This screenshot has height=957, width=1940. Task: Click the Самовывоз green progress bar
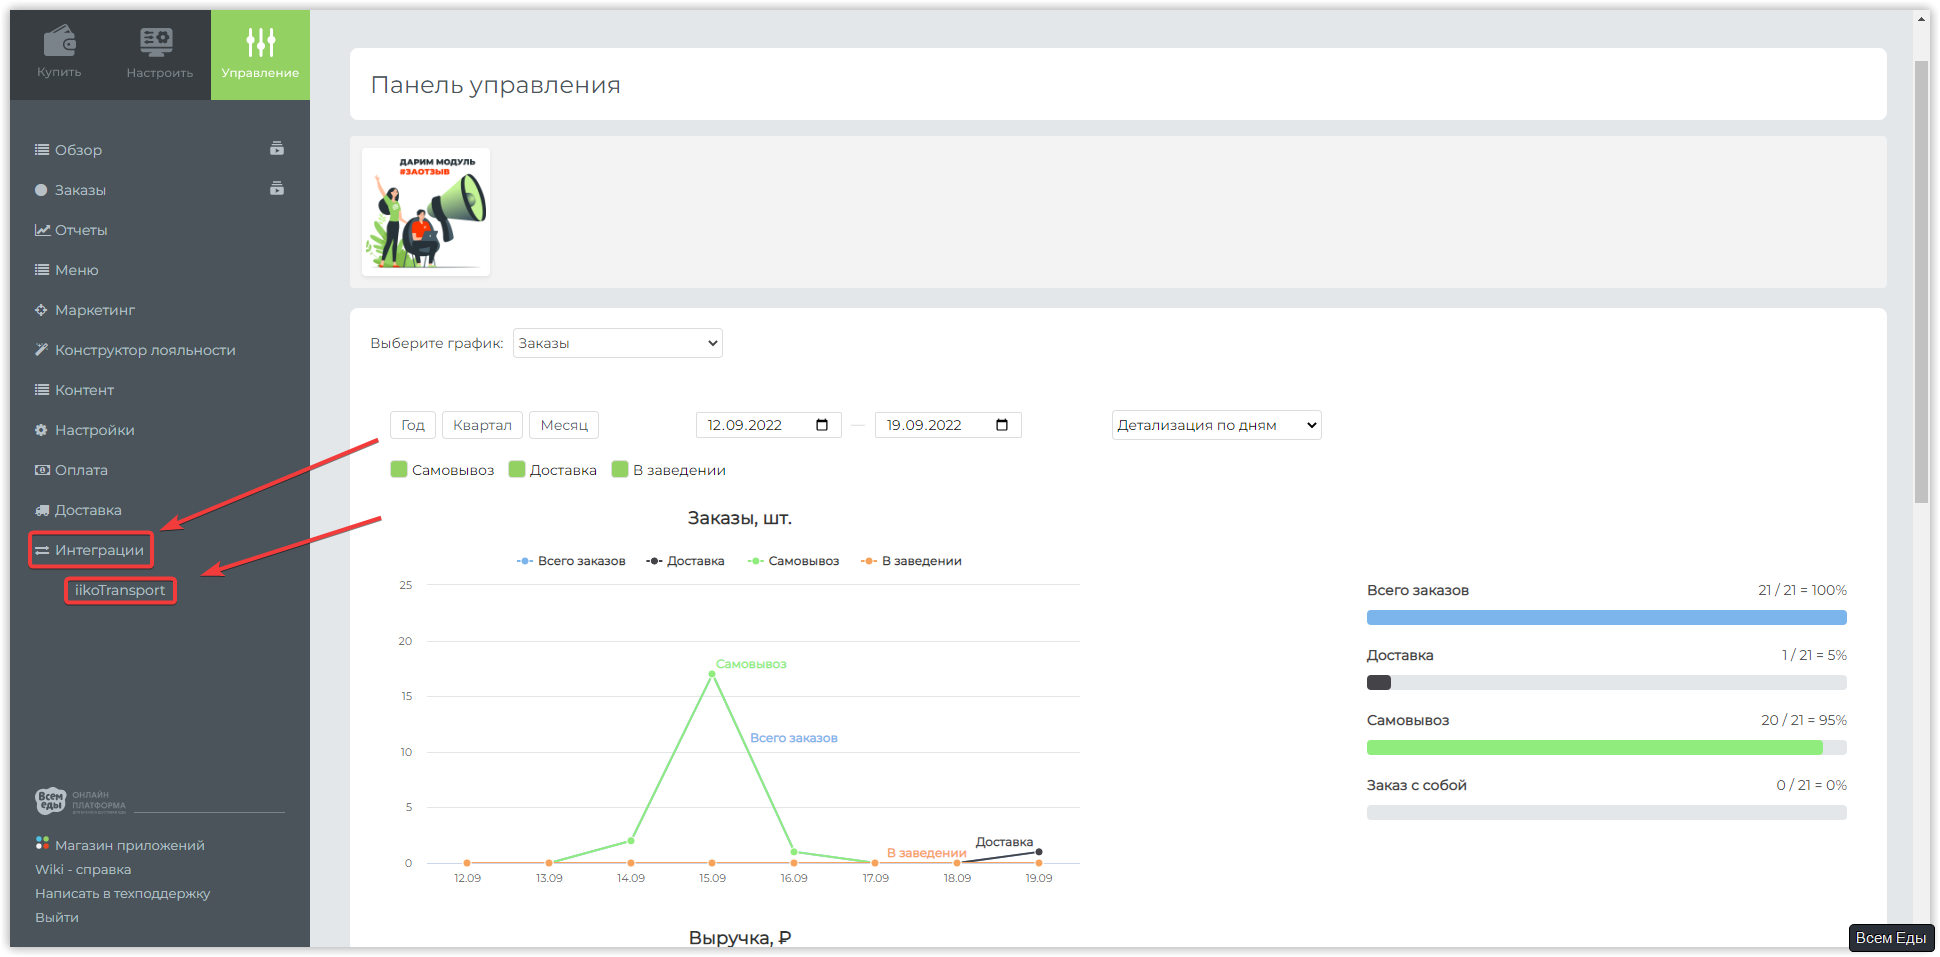[x=1595, y=748]
